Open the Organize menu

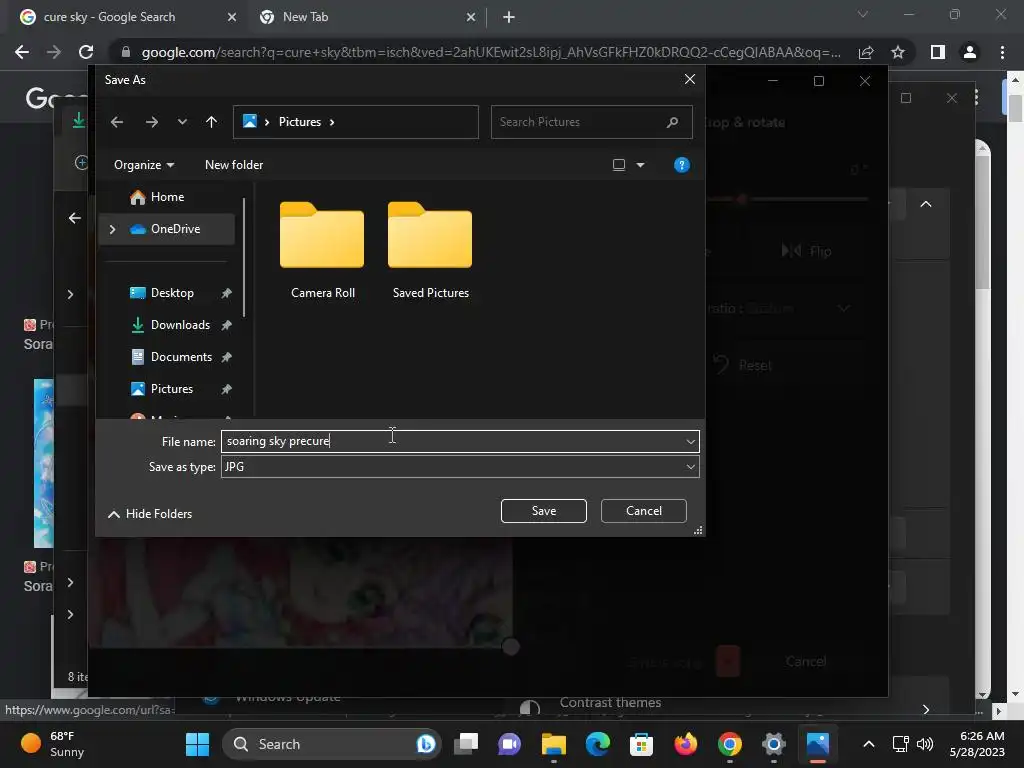pyautogui.click(x=144, y=165)
